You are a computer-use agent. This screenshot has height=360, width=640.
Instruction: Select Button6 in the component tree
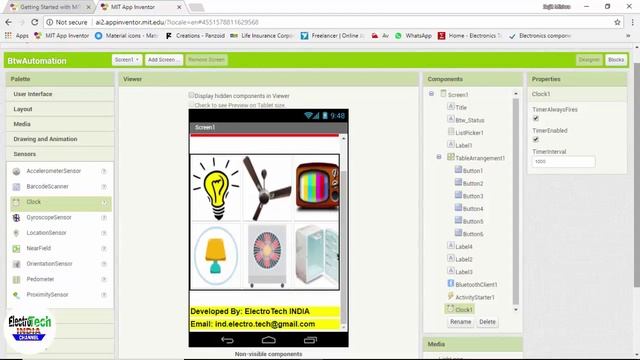(473, 234)
